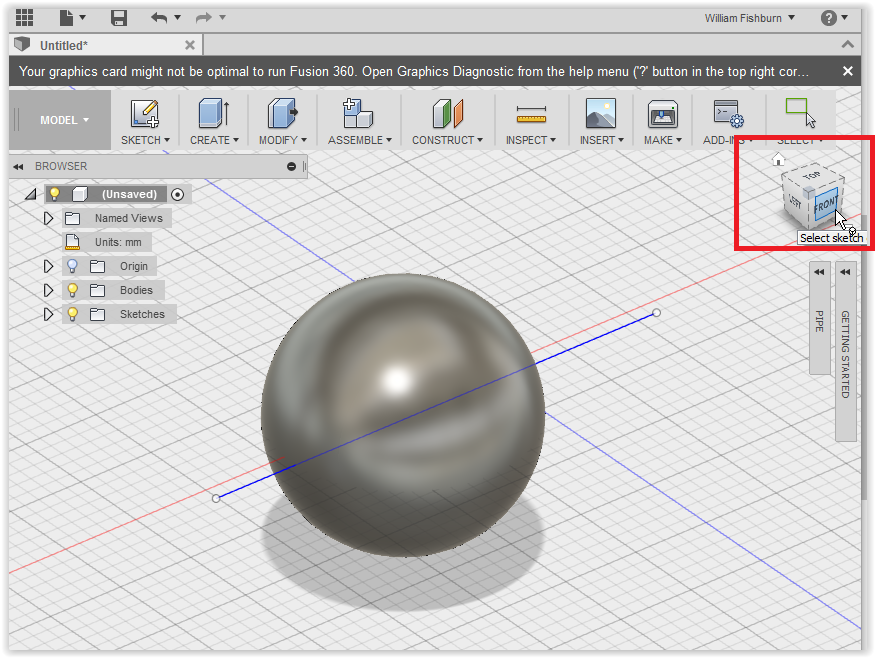The image size is (875, 658).
Task: Click the Inspect measure icon
Action: [x=531, y=114]
